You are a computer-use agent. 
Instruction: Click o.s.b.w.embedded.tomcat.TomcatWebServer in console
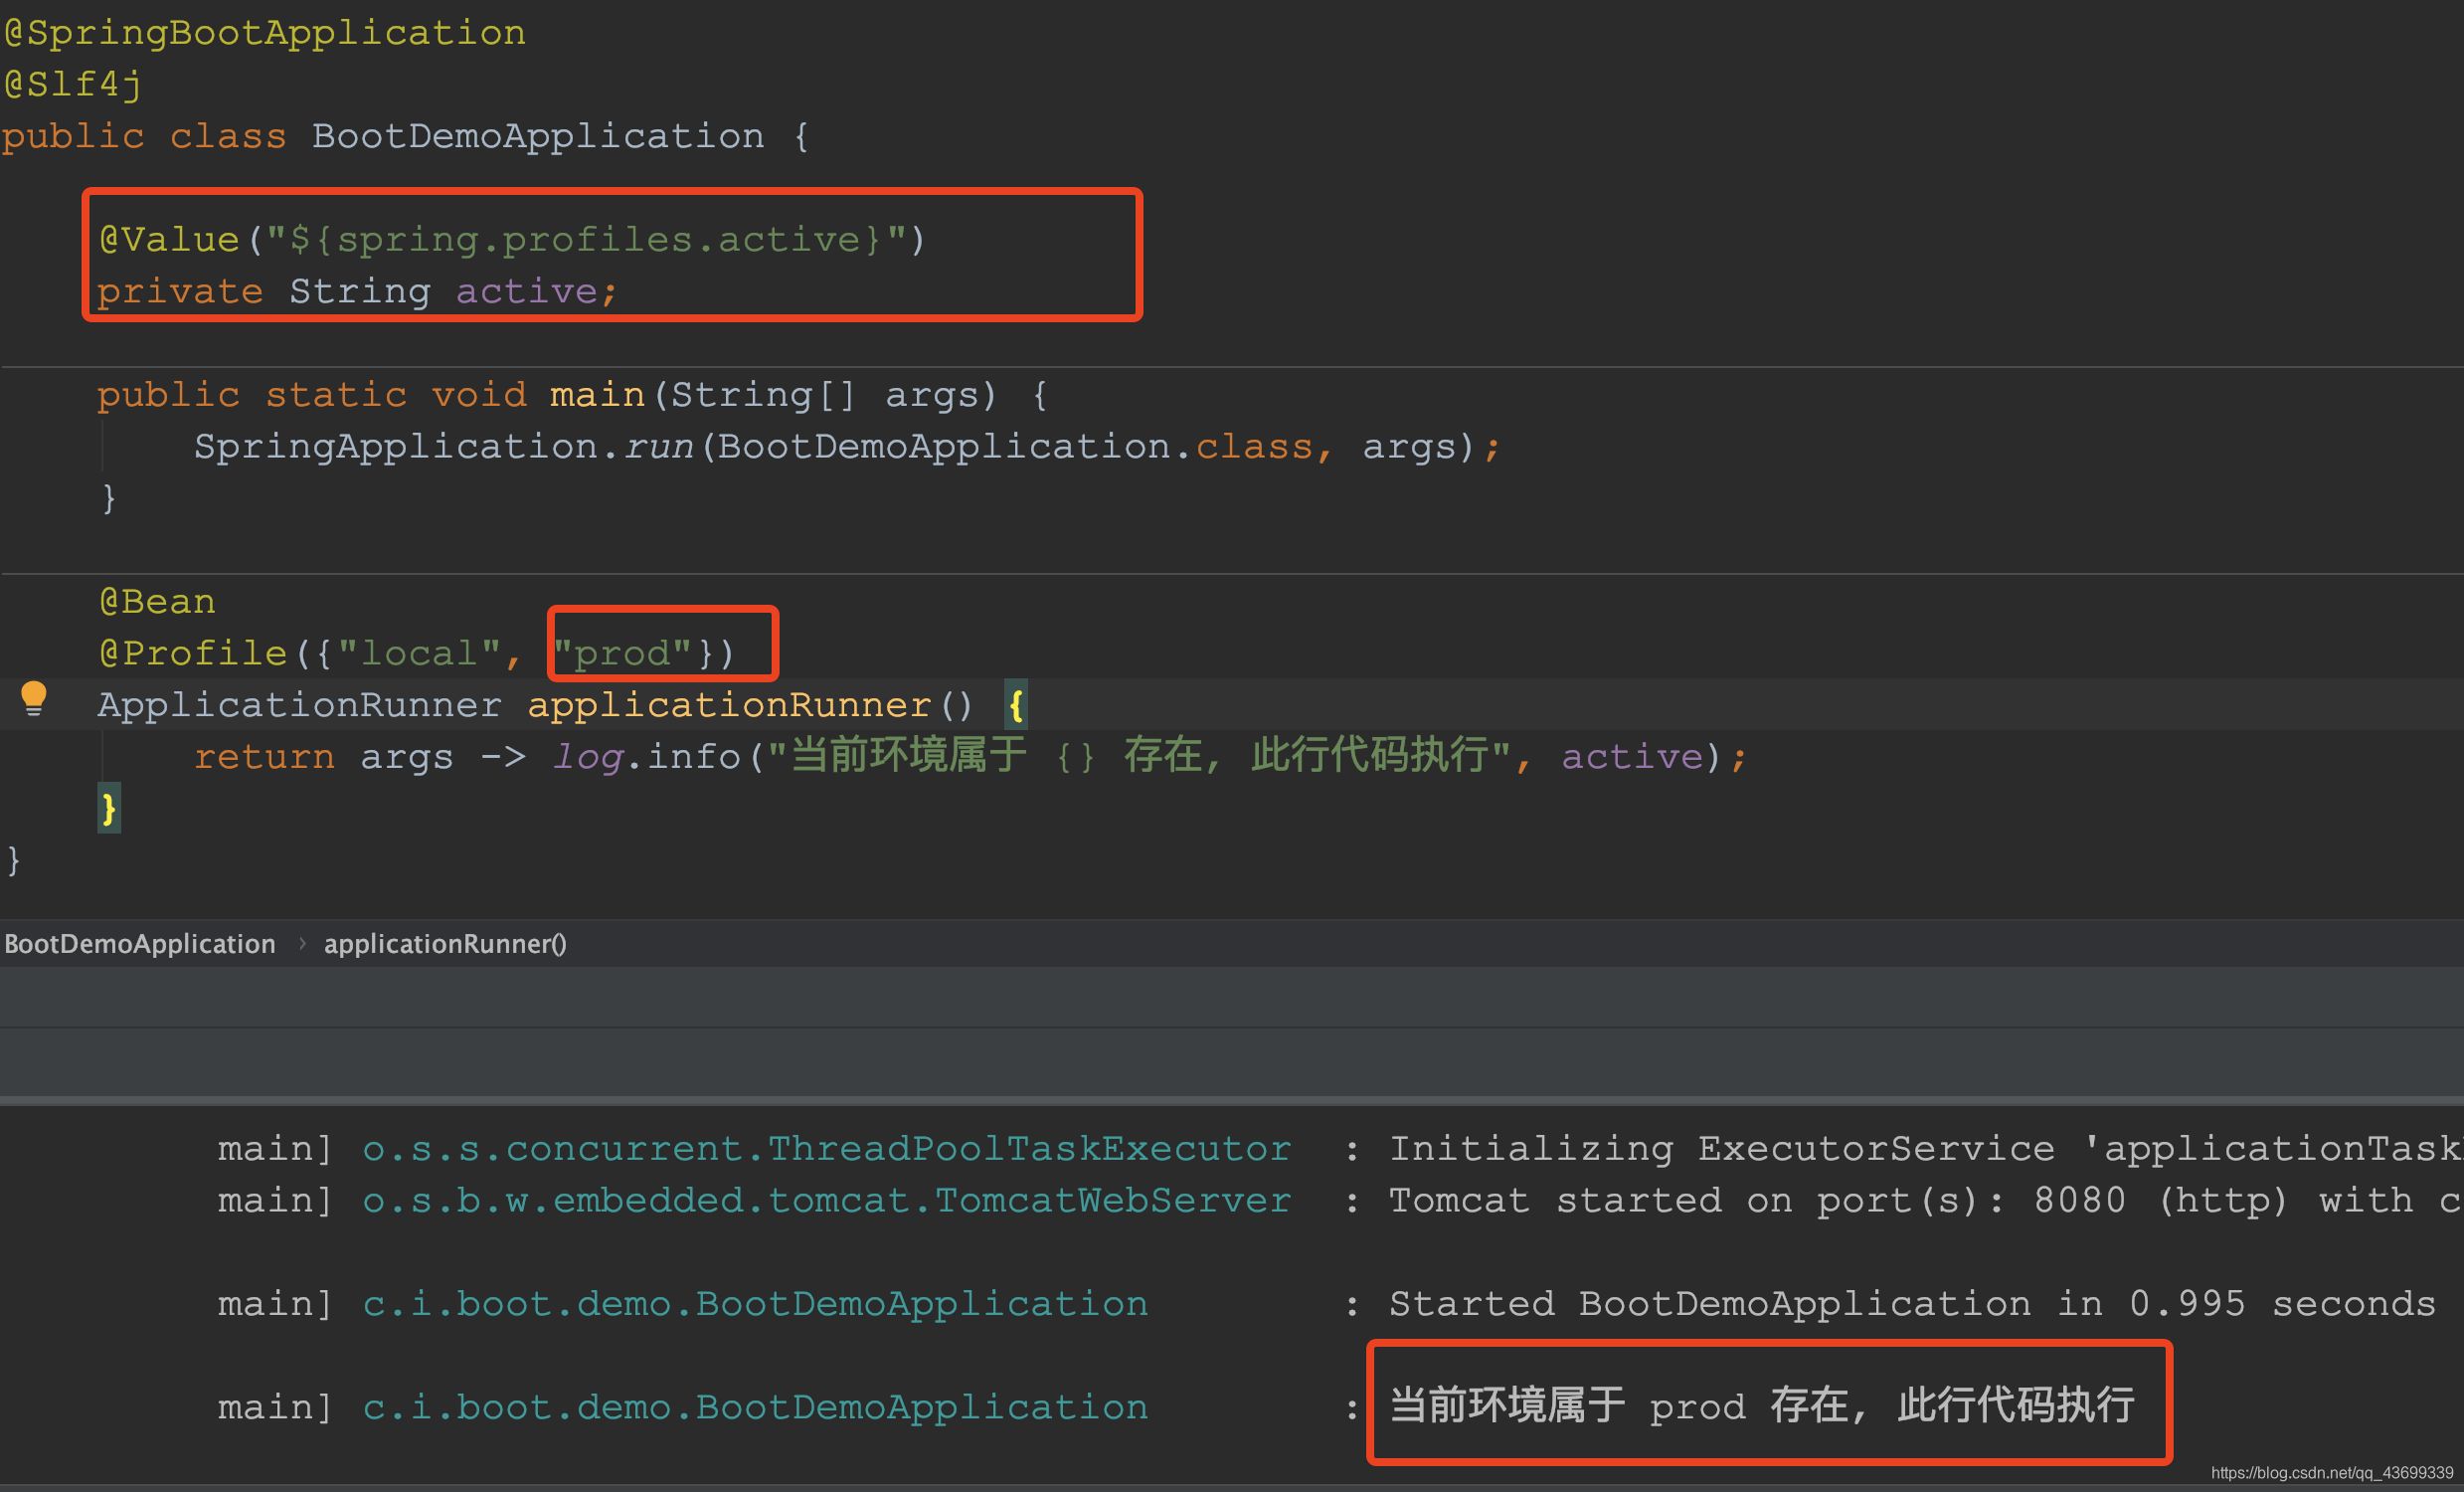pos(827,1201)
